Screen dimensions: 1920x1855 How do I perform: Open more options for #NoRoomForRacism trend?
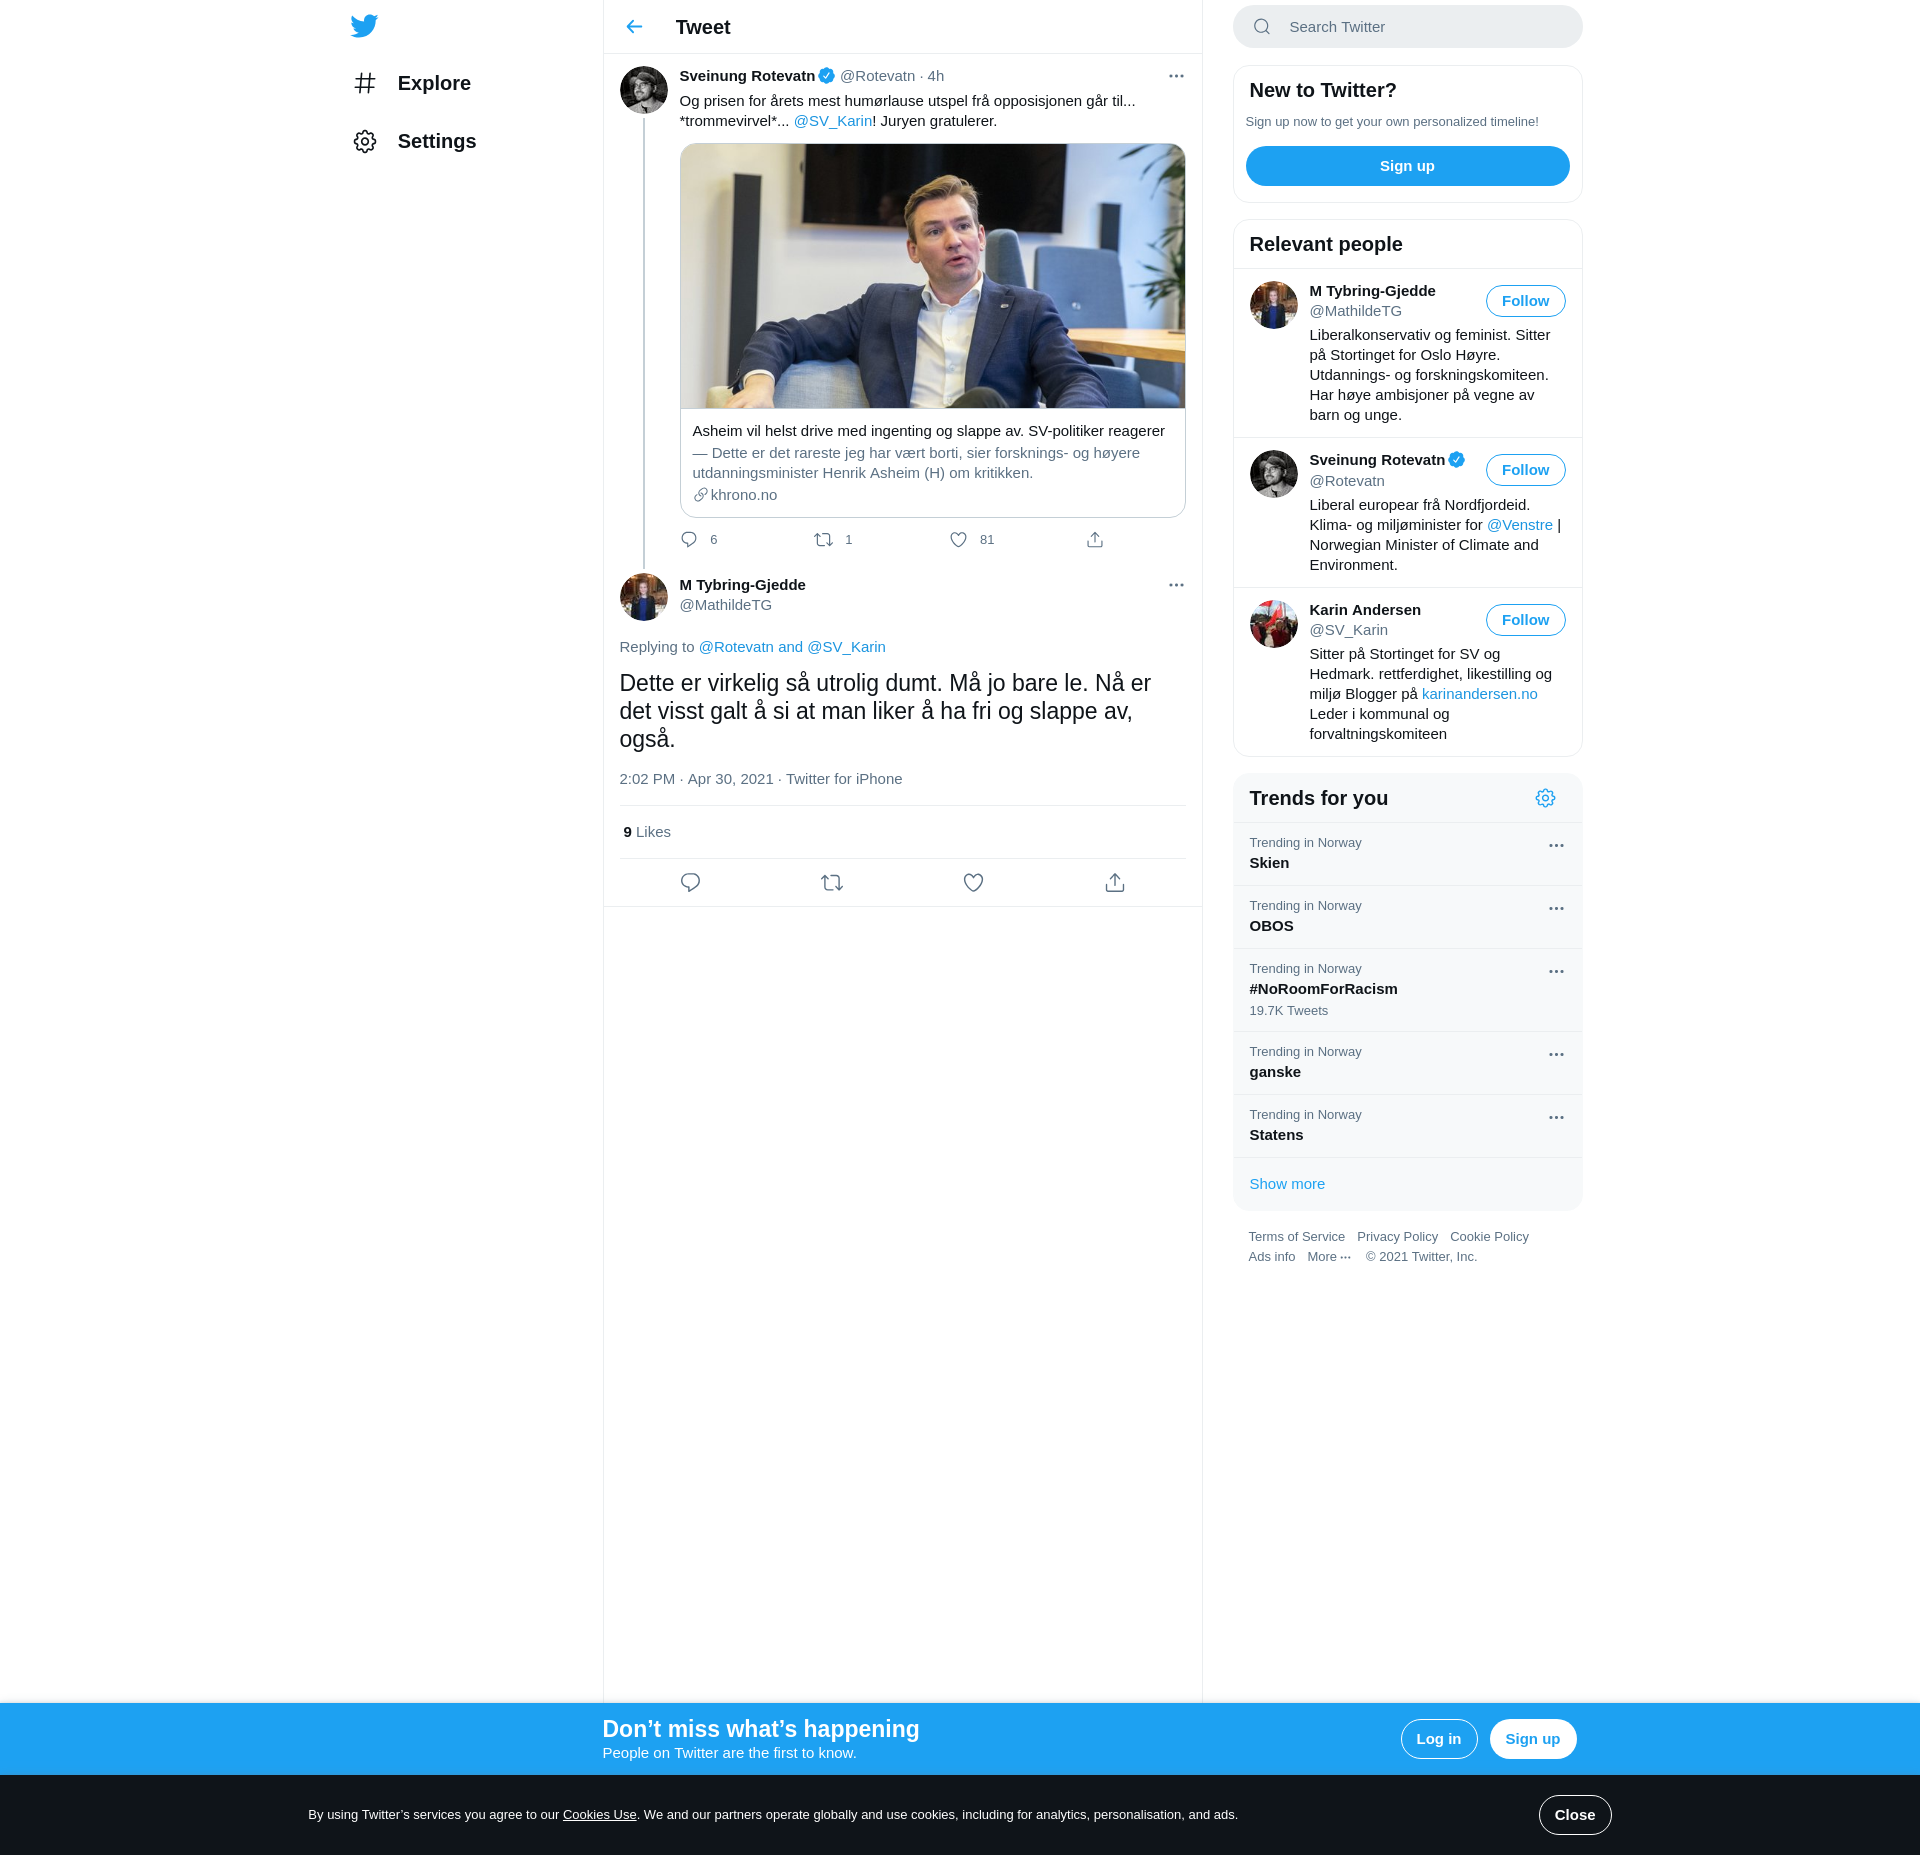coord(1556,972)
